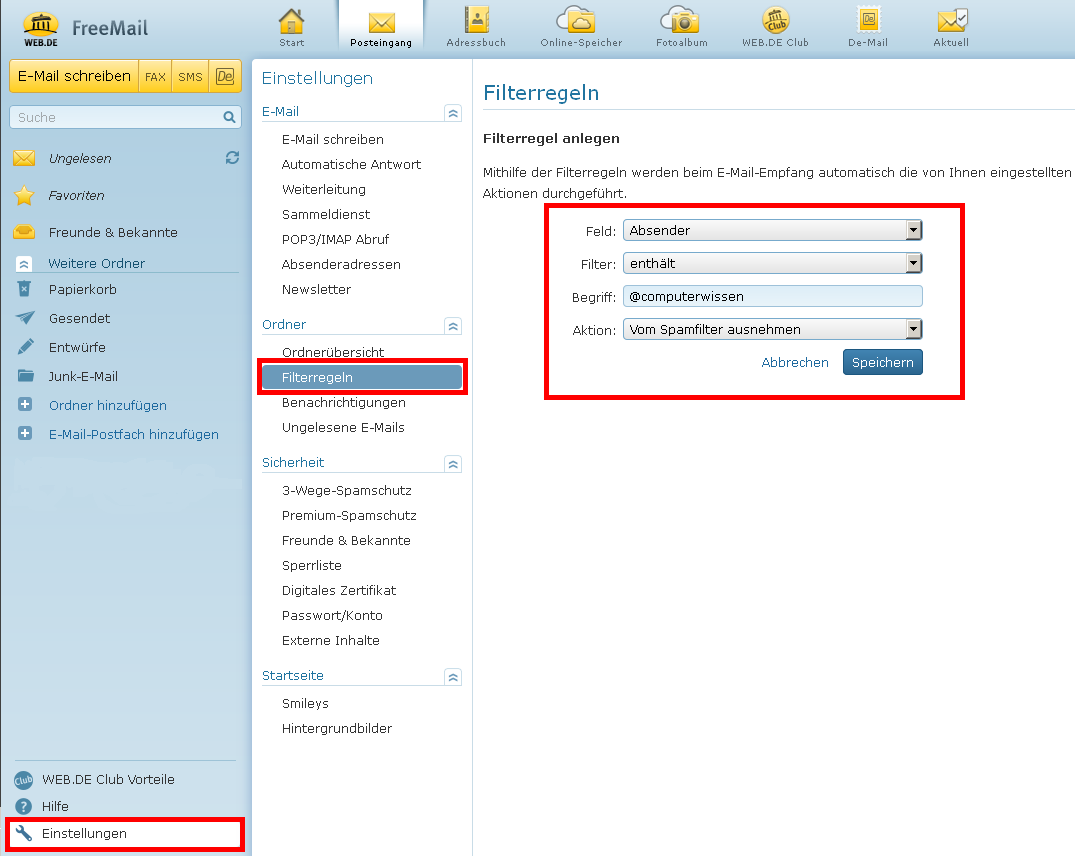The image size is (1075, 856).
Task: Click the search magnifier icon
Action: (x=229, y=117)
